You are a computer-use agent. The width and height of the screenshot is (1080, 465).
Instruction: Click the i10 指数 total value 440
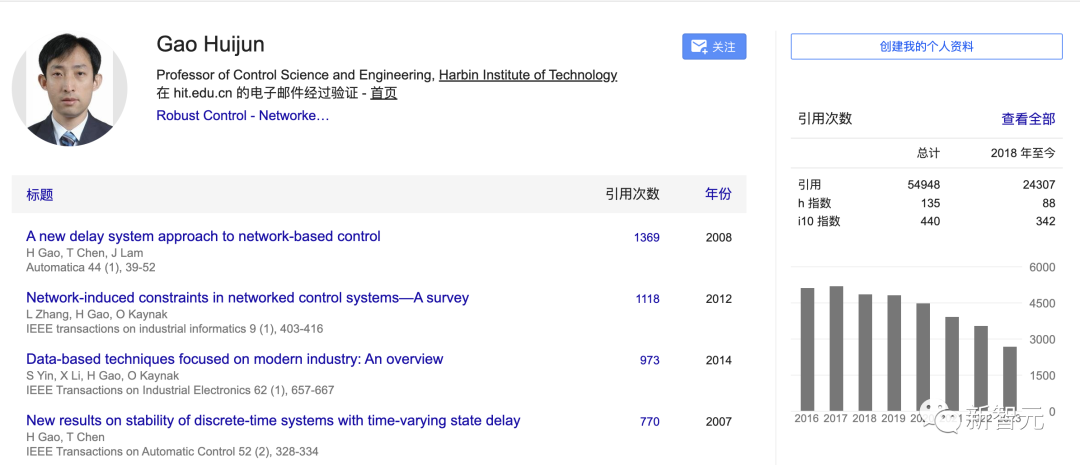pyautogui.click(x=931, y=222)
